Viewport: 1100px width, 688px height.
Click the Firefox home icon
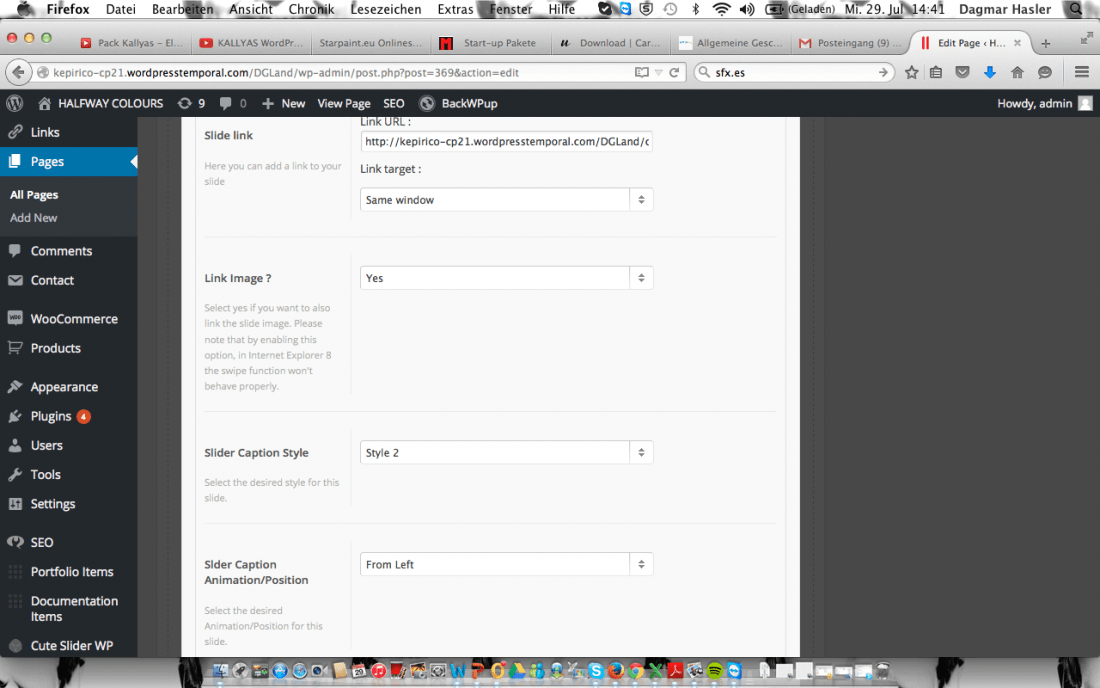[x=1017, y=72]
